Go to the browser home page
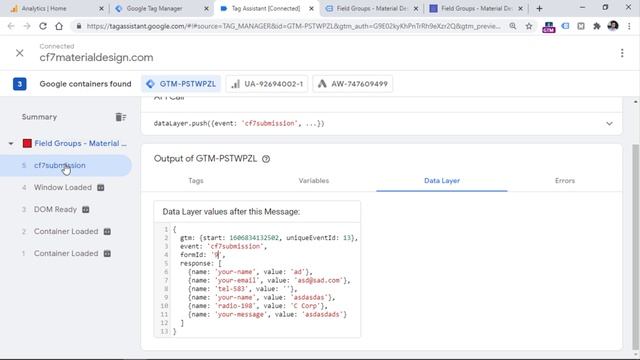This screenshot has width=640, height=360. point(59,26)
